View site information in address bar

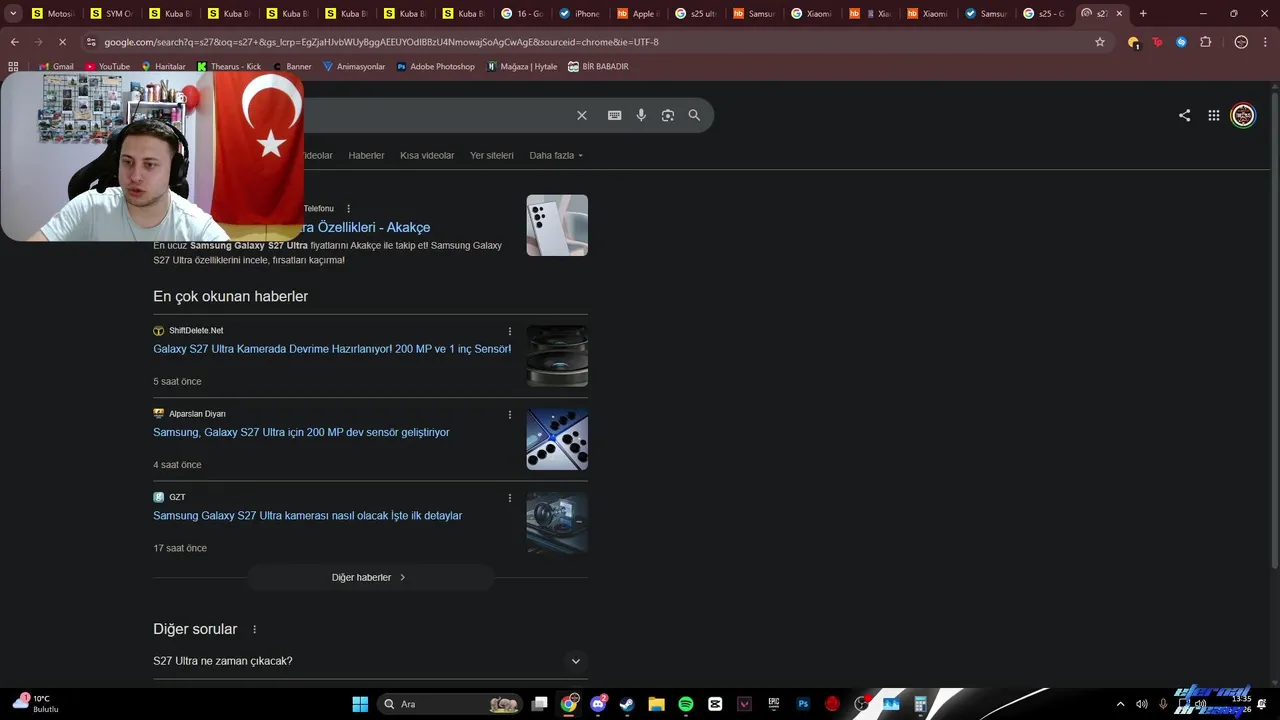[x=91, y=42]
